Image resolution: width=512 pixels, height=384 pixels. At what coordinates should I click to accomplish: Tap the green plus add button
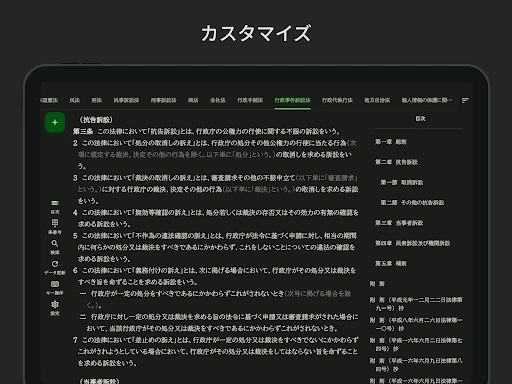[x=55, y=123]
